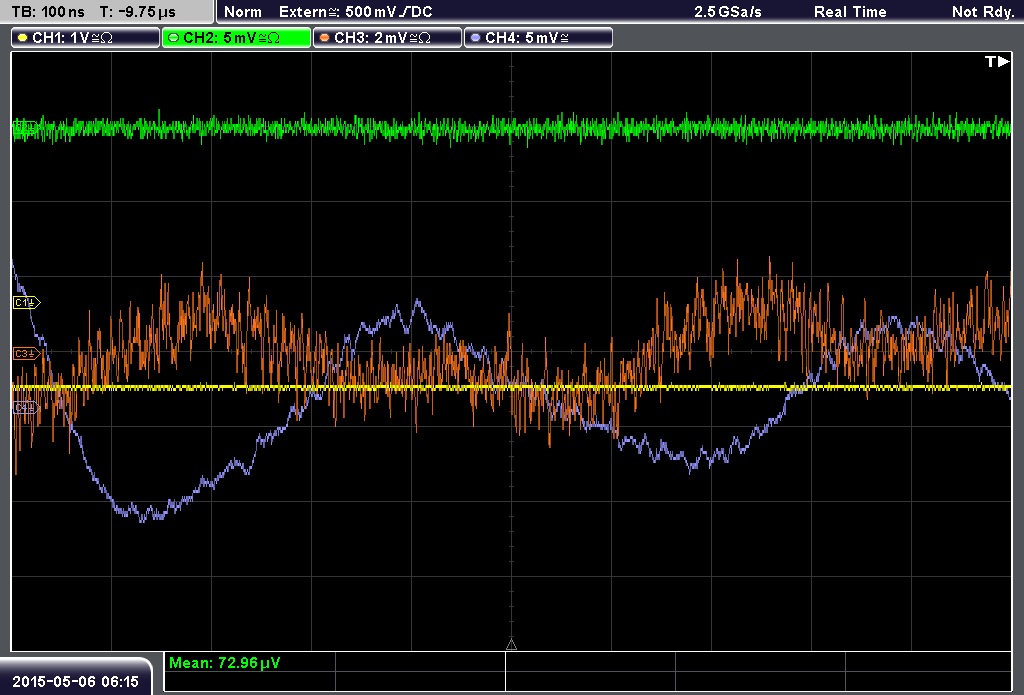
Task: Click the C1 ground level marker
Action: coord(27,302)
